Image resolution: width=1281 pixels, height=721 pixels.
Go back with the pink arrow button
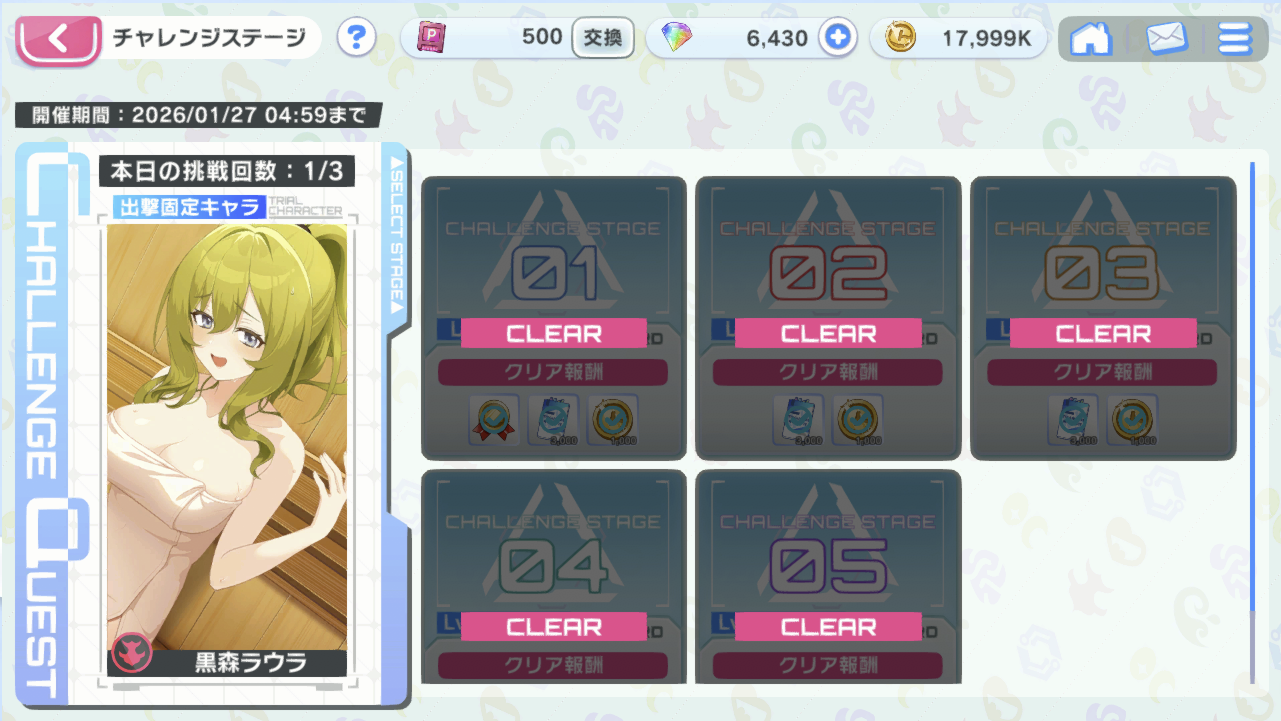pyautogui.click(x=58, y=39)
